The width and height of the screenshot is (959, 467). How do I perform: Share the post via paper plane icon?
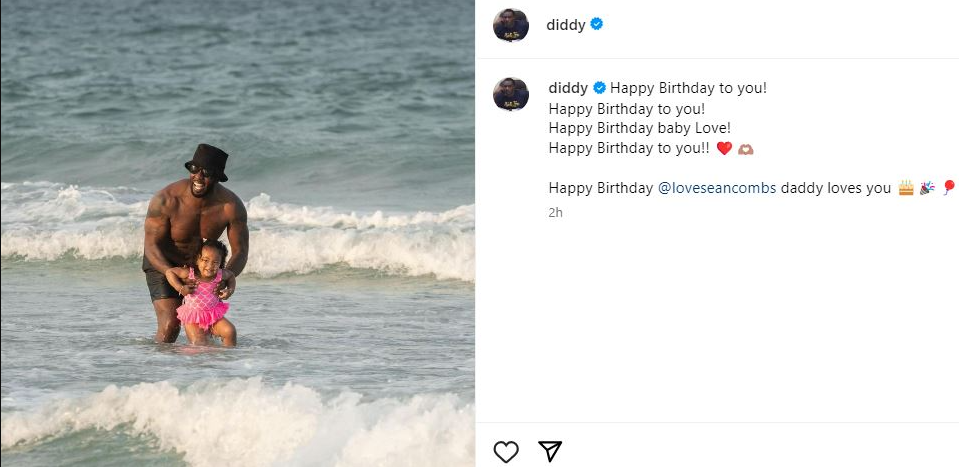550,452
